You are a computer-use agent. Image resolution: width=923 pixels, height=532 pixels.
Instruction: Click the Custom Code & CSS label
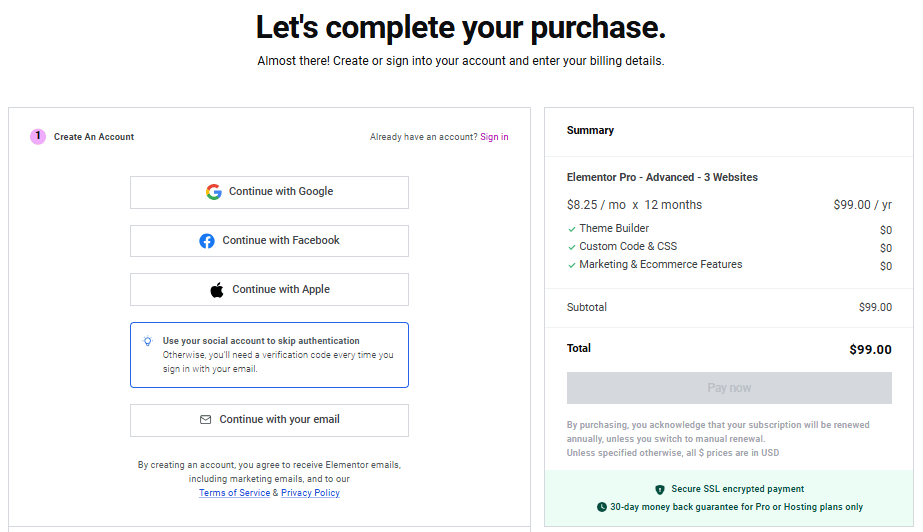(628, 247)
